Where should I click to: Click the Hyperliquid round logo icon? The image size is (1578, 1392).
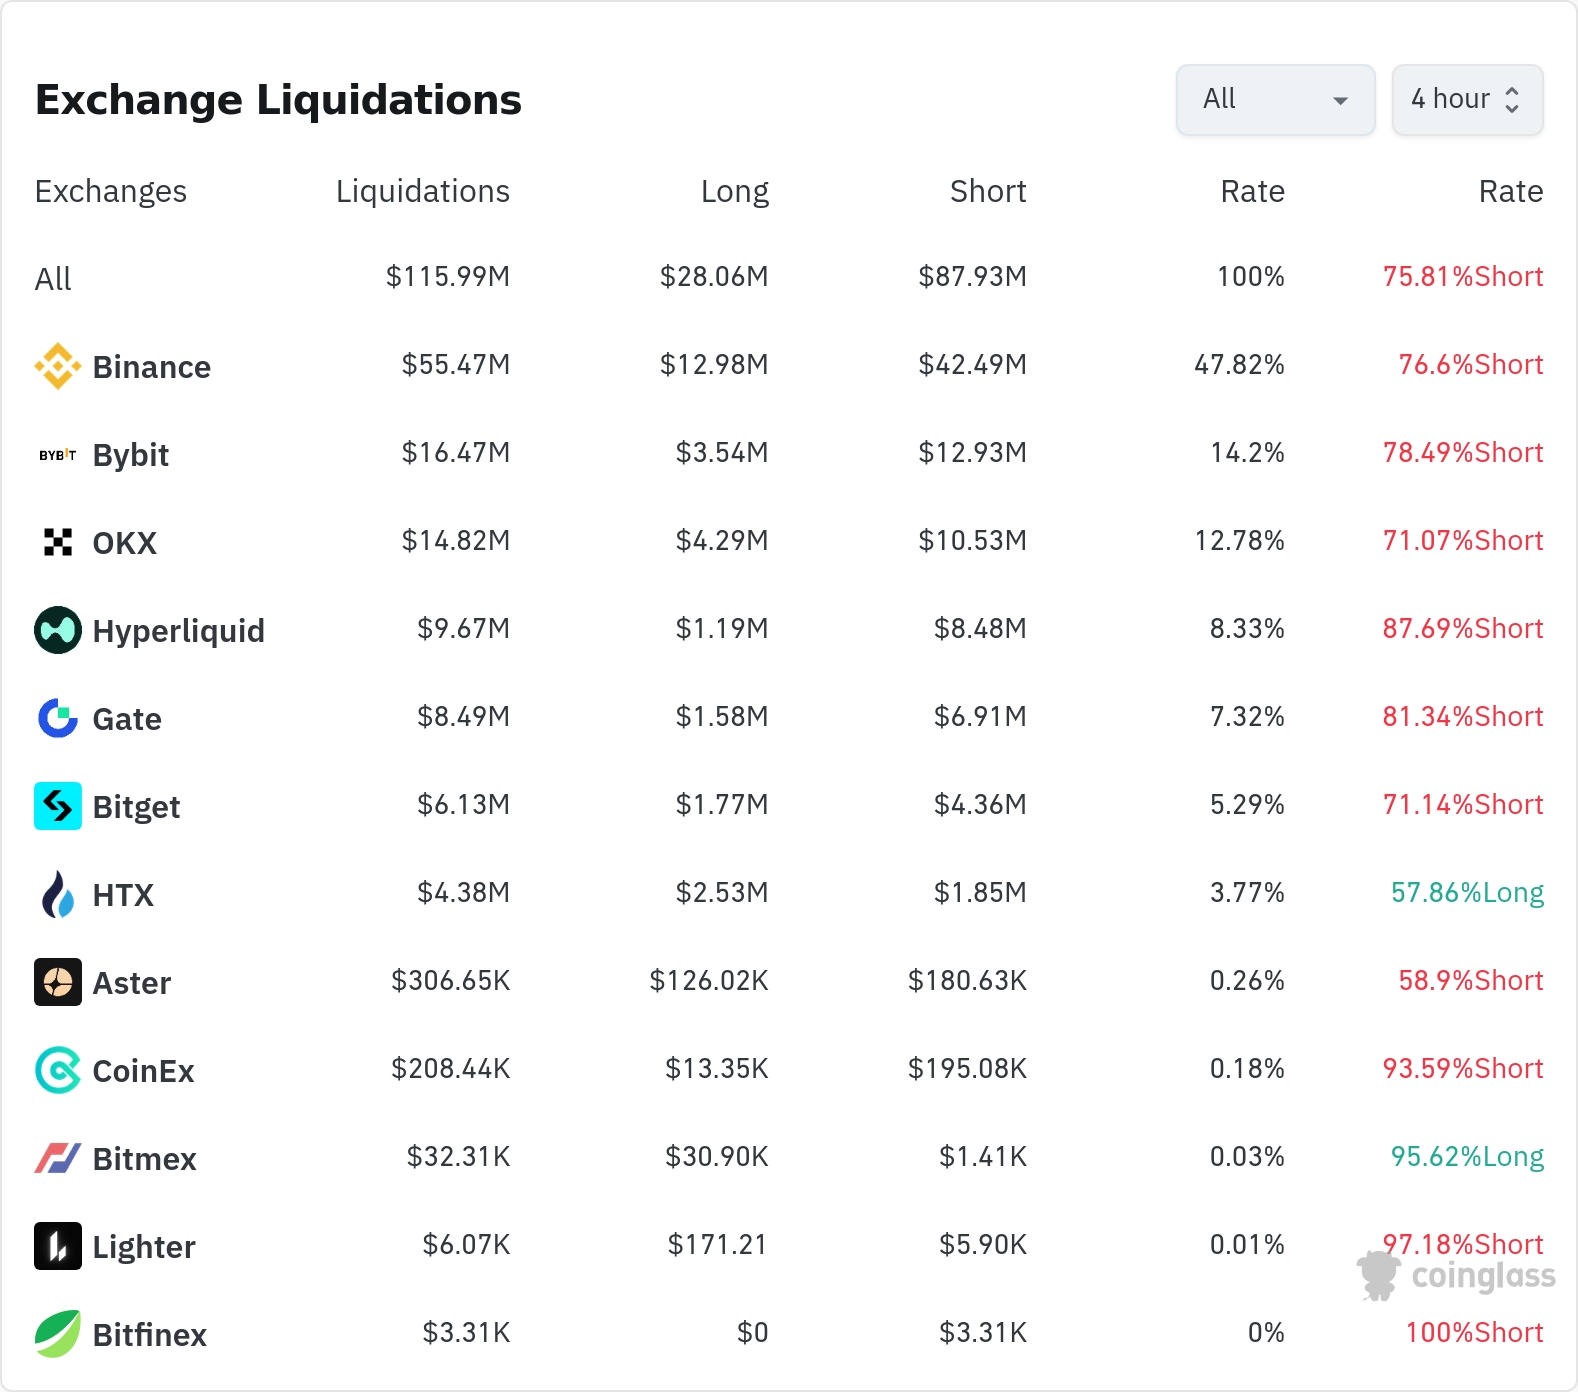(58, 630)
